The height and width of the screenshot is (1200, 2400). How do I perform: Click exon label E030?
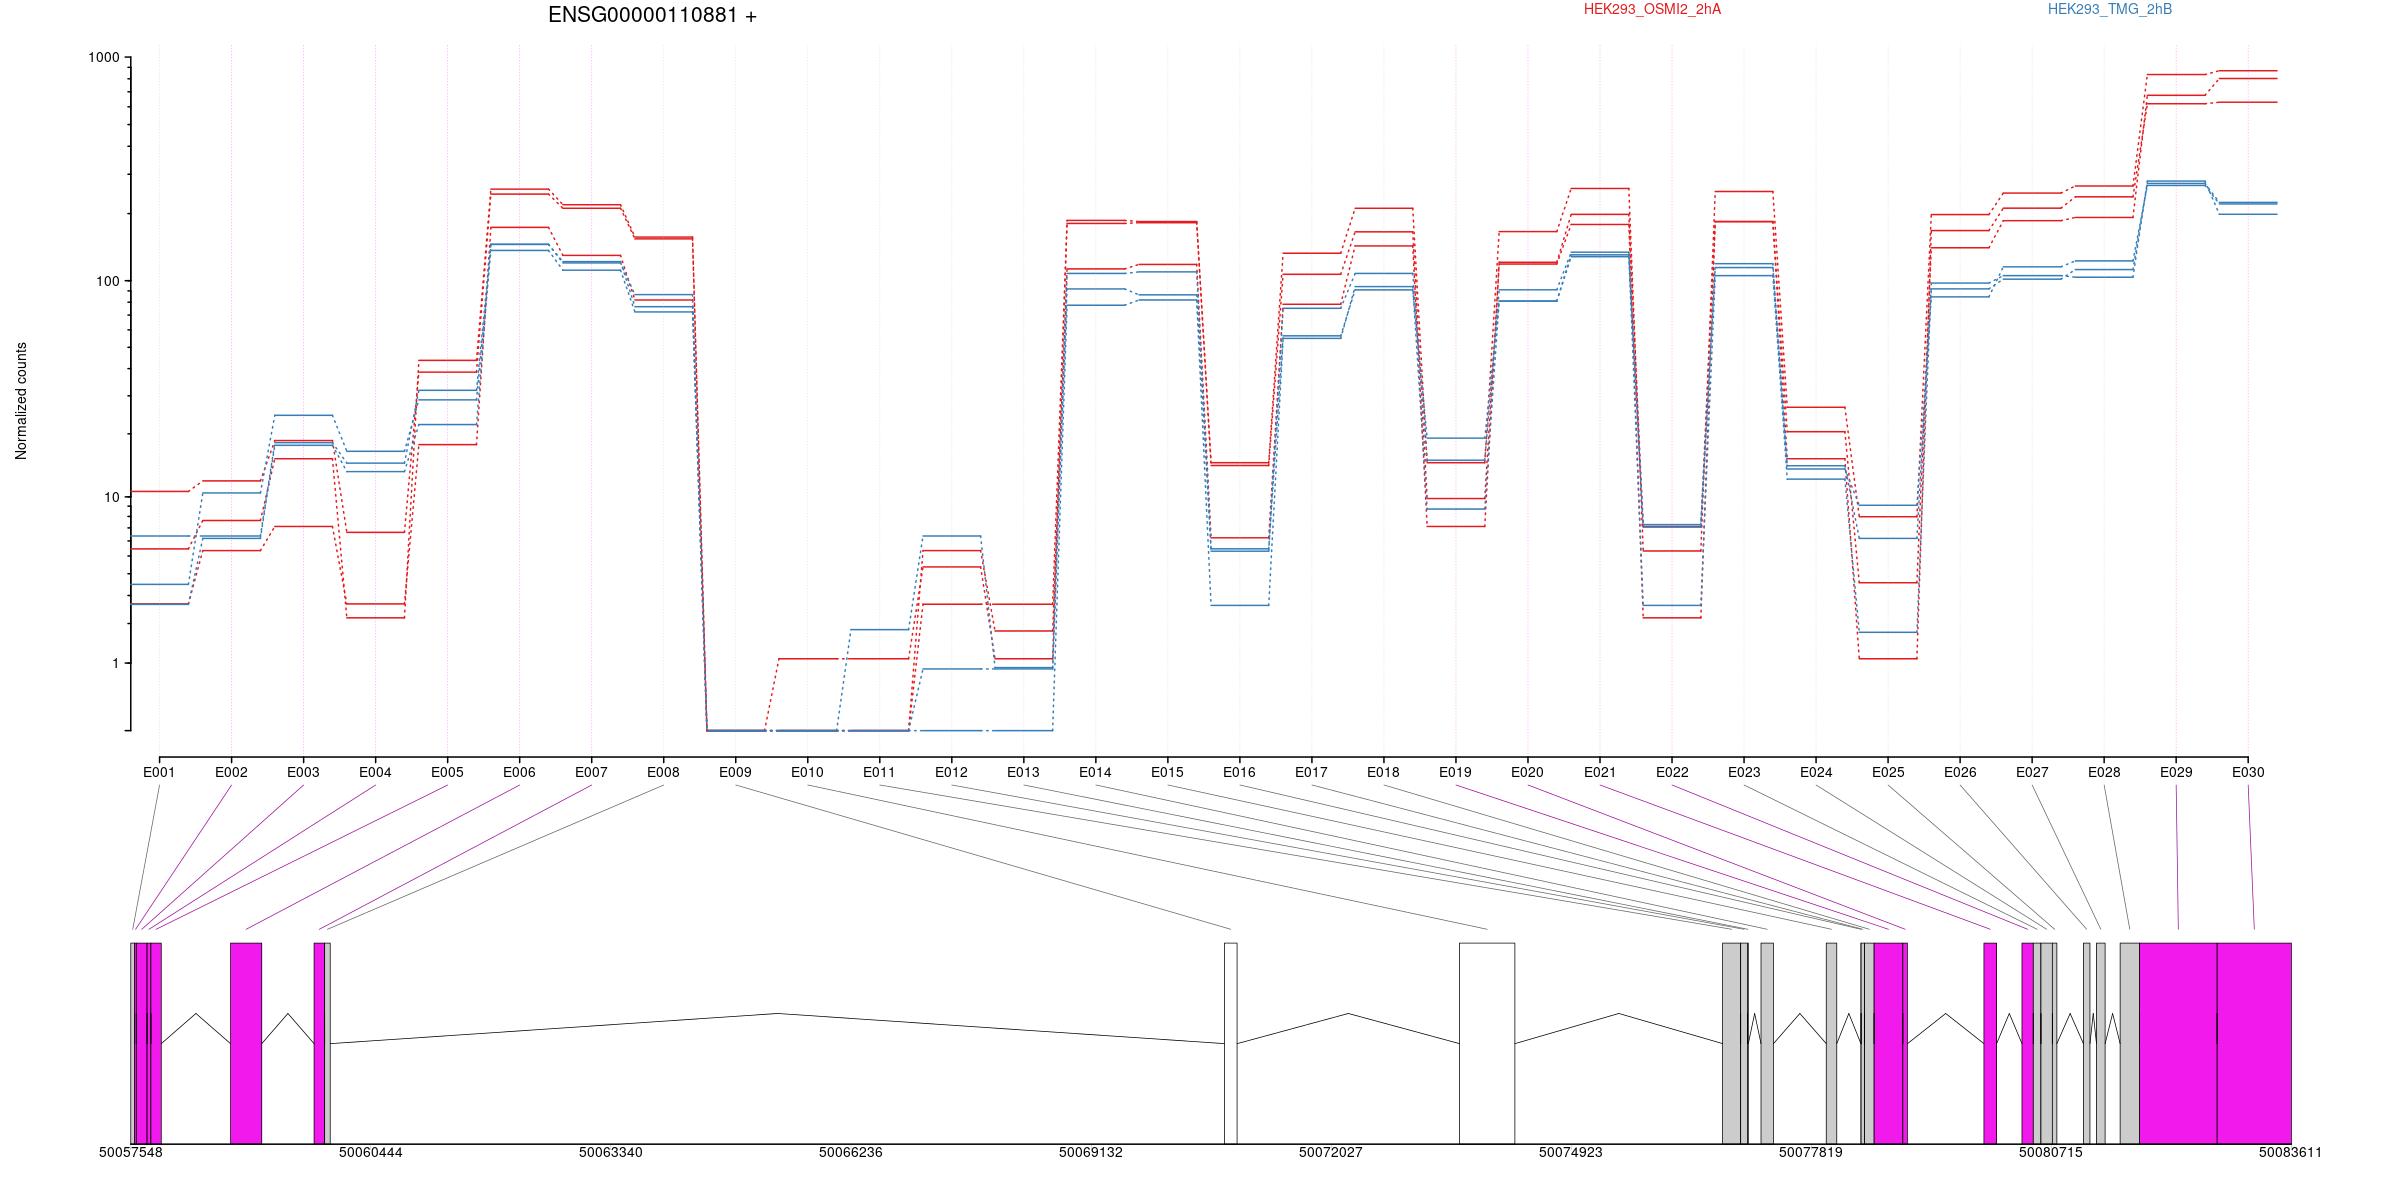coord(2248,772)
